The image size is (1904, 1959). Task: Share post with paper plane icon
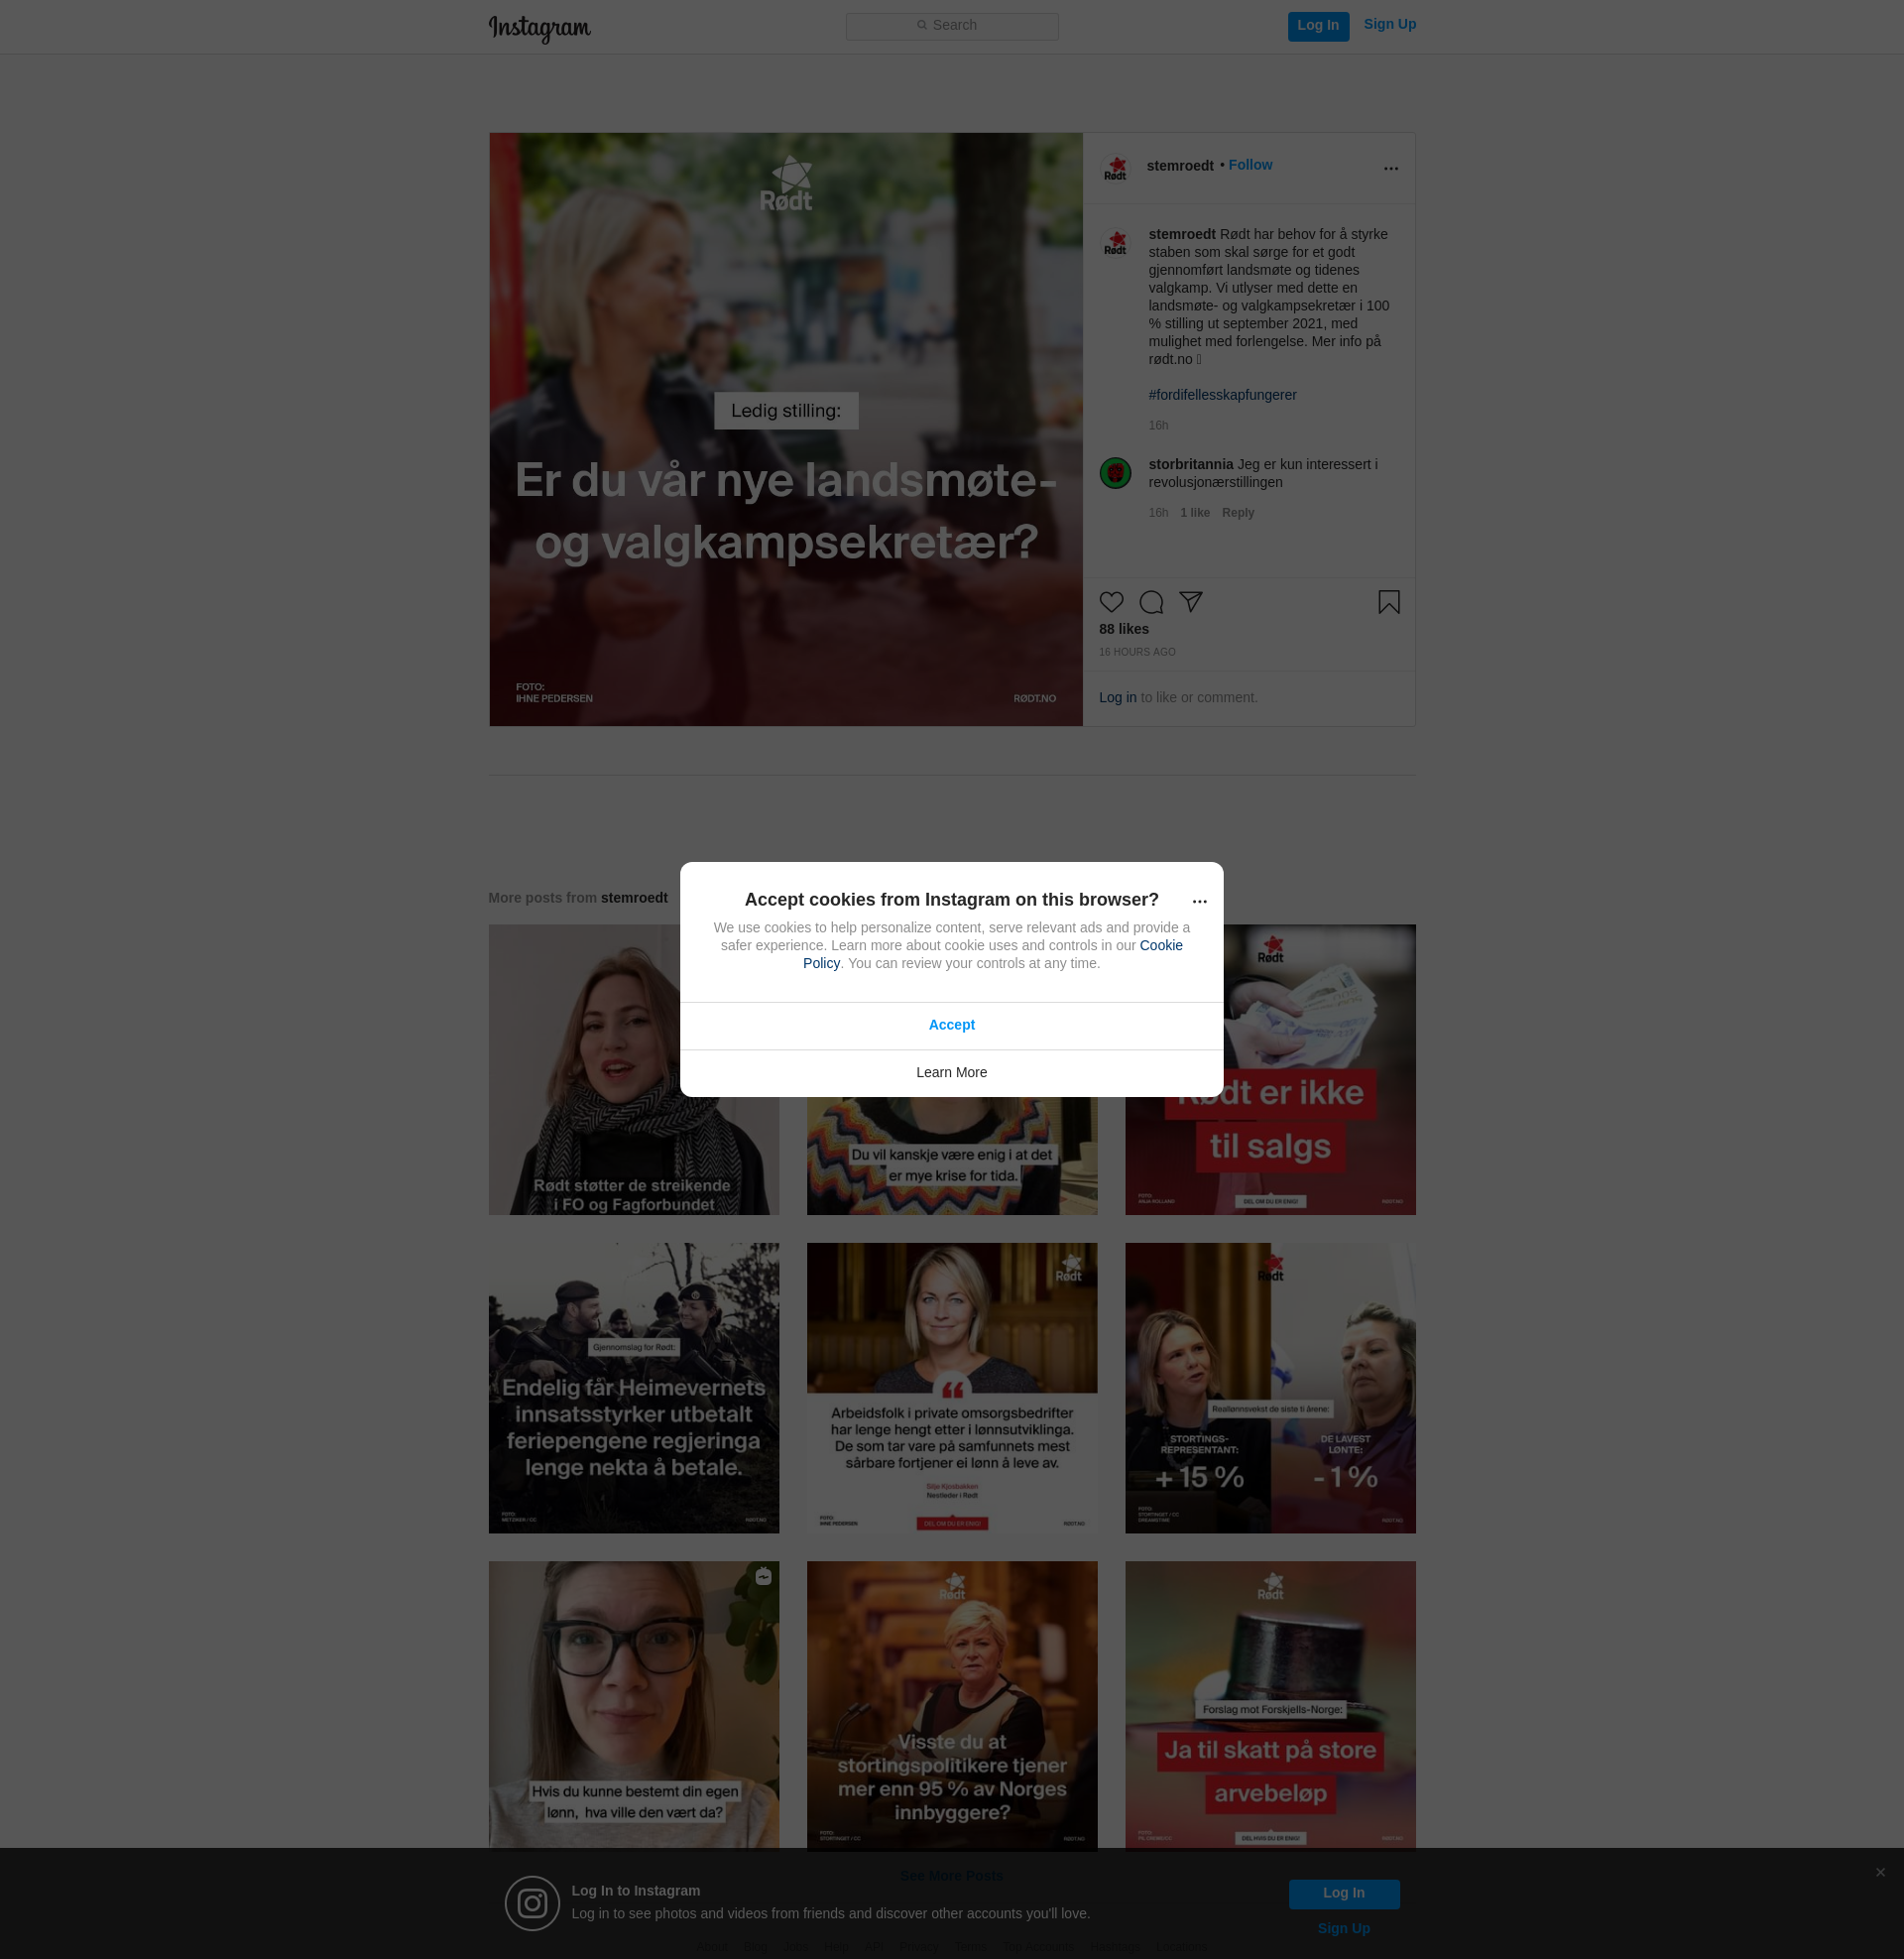point(1190,602)
